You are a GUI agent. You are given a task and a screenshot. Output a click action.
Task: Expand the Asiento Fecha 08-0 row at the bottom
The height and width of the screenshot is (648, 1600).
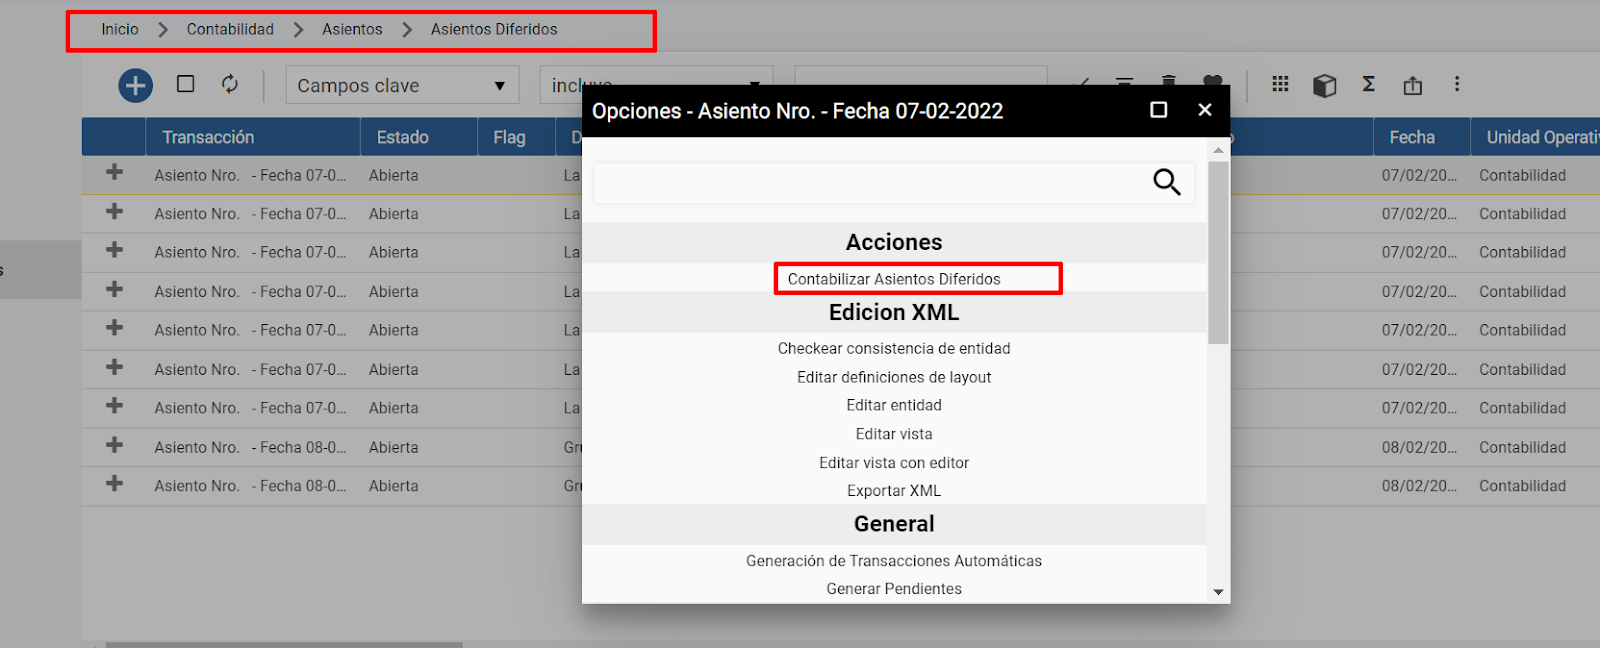tap(115, 483)
